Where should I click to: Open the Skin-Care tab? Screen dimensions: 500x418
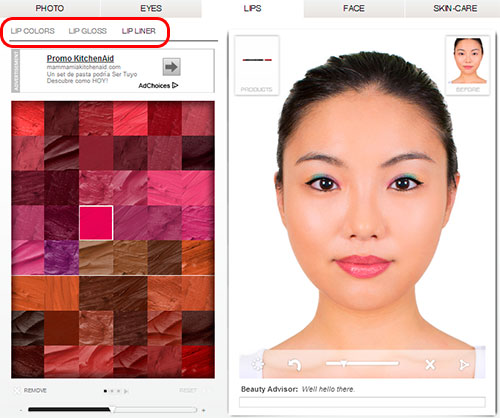tap(455, 8)
